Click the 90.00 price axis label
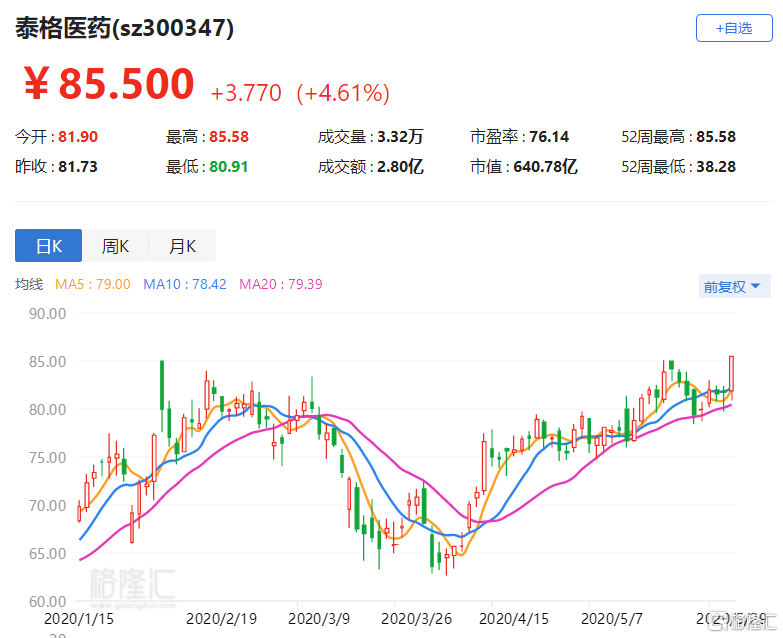 click(47, 314)
